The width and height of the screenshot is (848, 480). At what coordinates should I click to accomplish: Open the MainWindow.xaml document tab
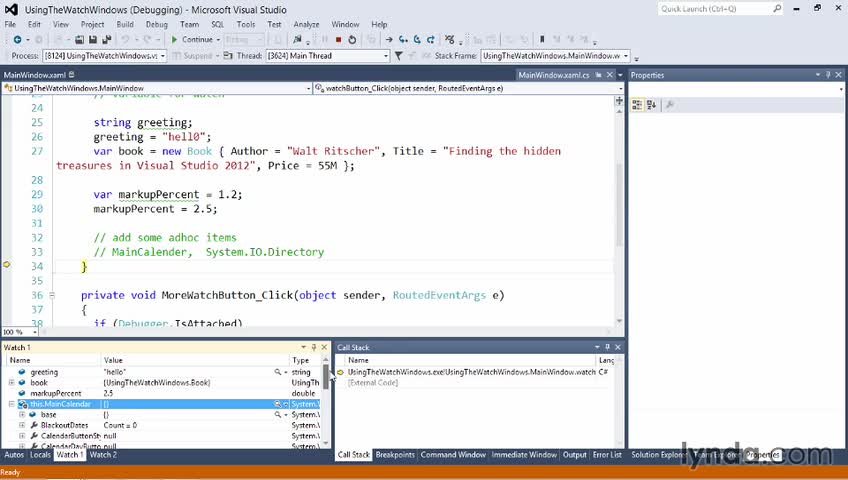point(35,75)
